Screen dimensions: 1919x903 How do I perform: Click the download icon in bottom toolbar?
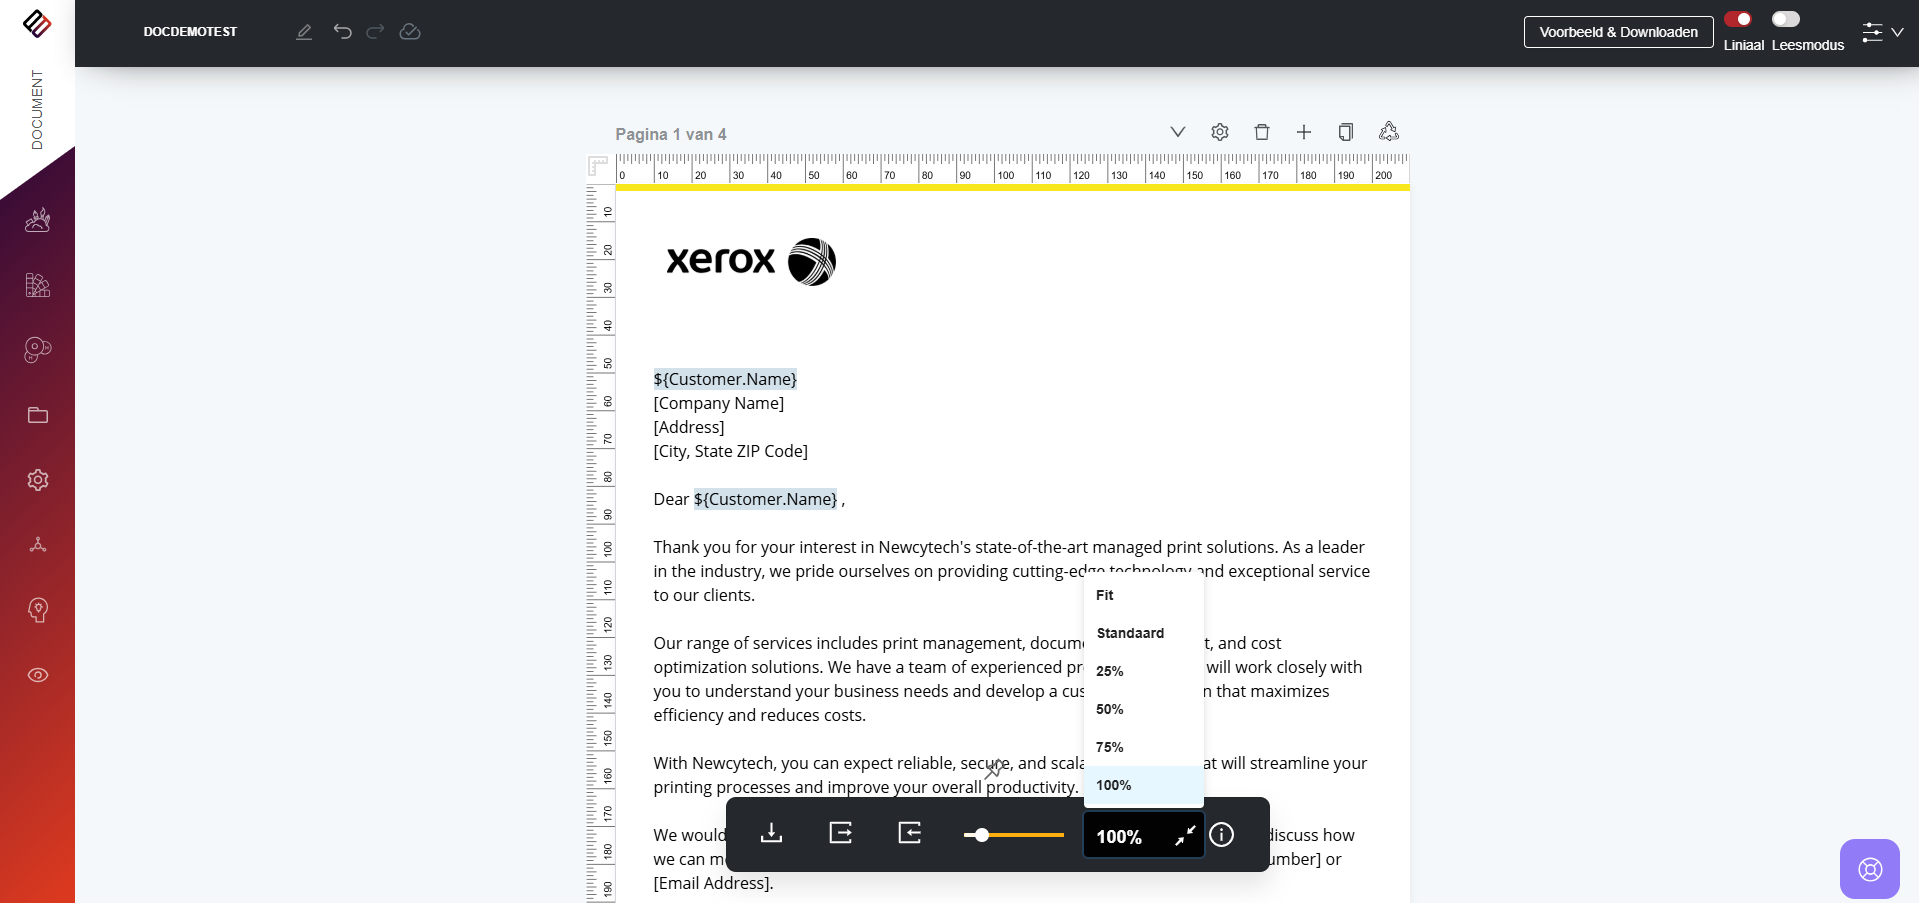771,834
